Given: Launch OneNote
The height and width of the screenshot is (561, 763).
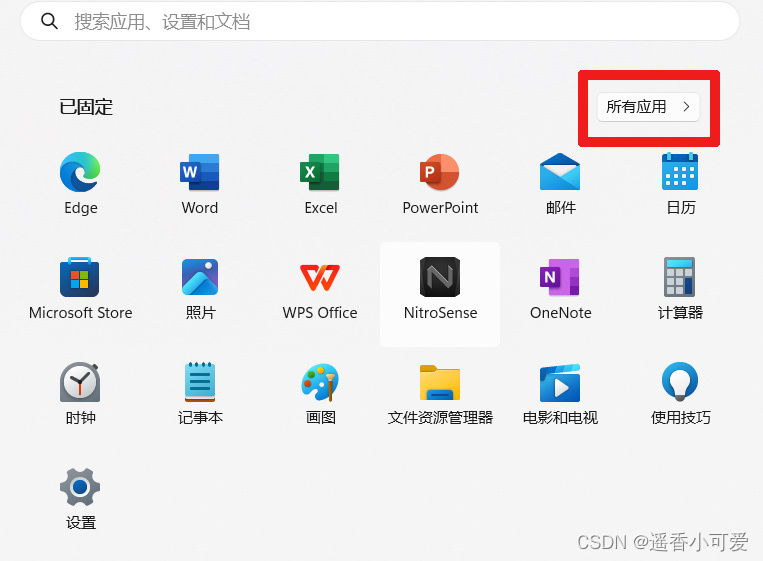Looking at the screenshot, I should coord(560,277).
